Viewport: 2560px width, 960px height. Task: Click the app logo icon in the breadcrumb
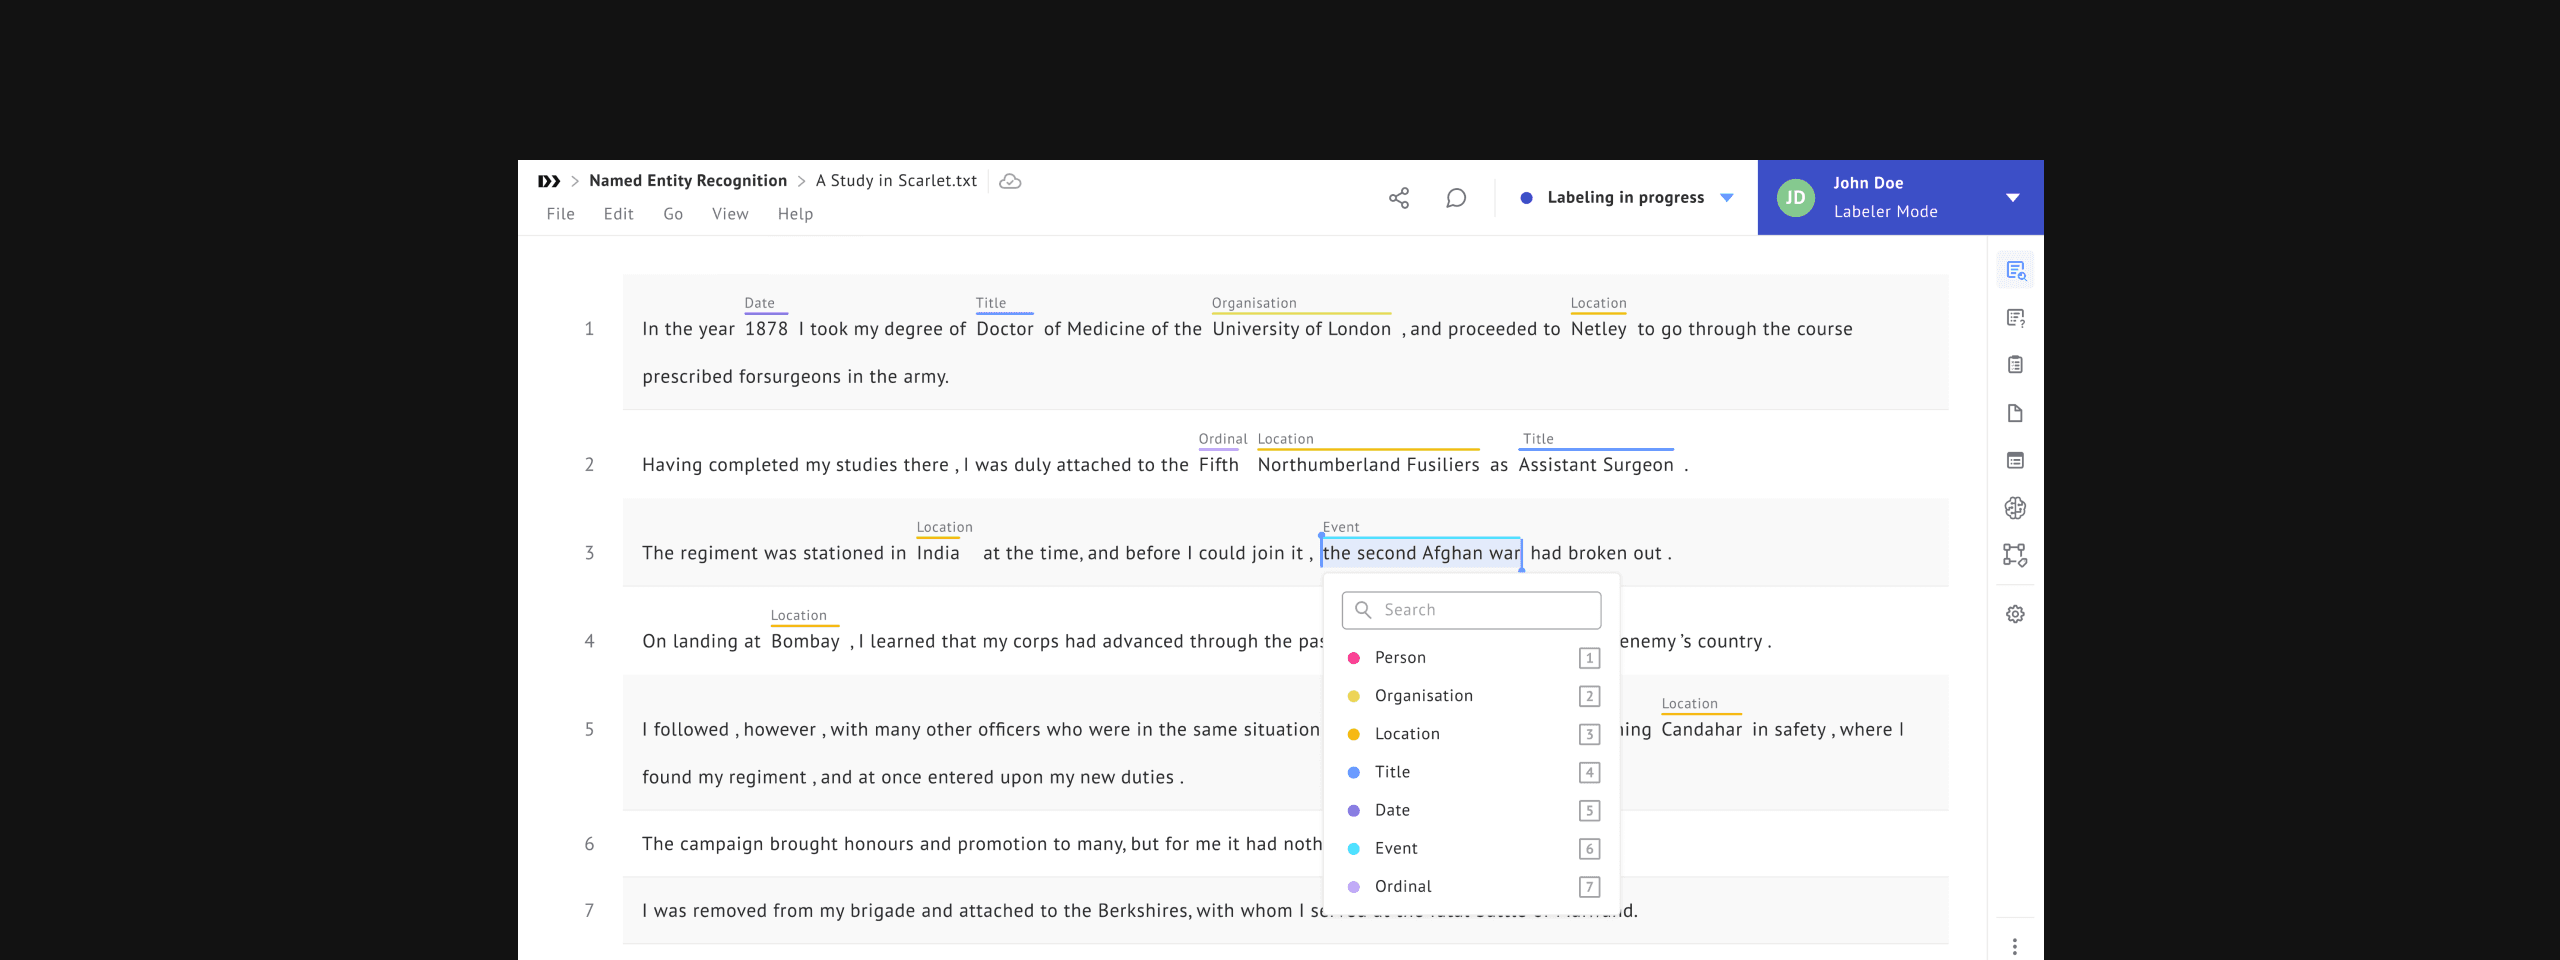pos(548,181)
